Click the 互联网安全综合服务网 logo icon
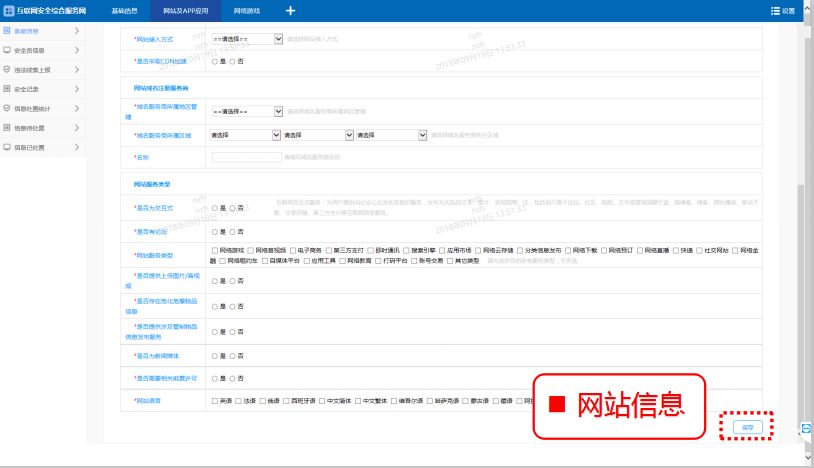 (x=9, y=10)
